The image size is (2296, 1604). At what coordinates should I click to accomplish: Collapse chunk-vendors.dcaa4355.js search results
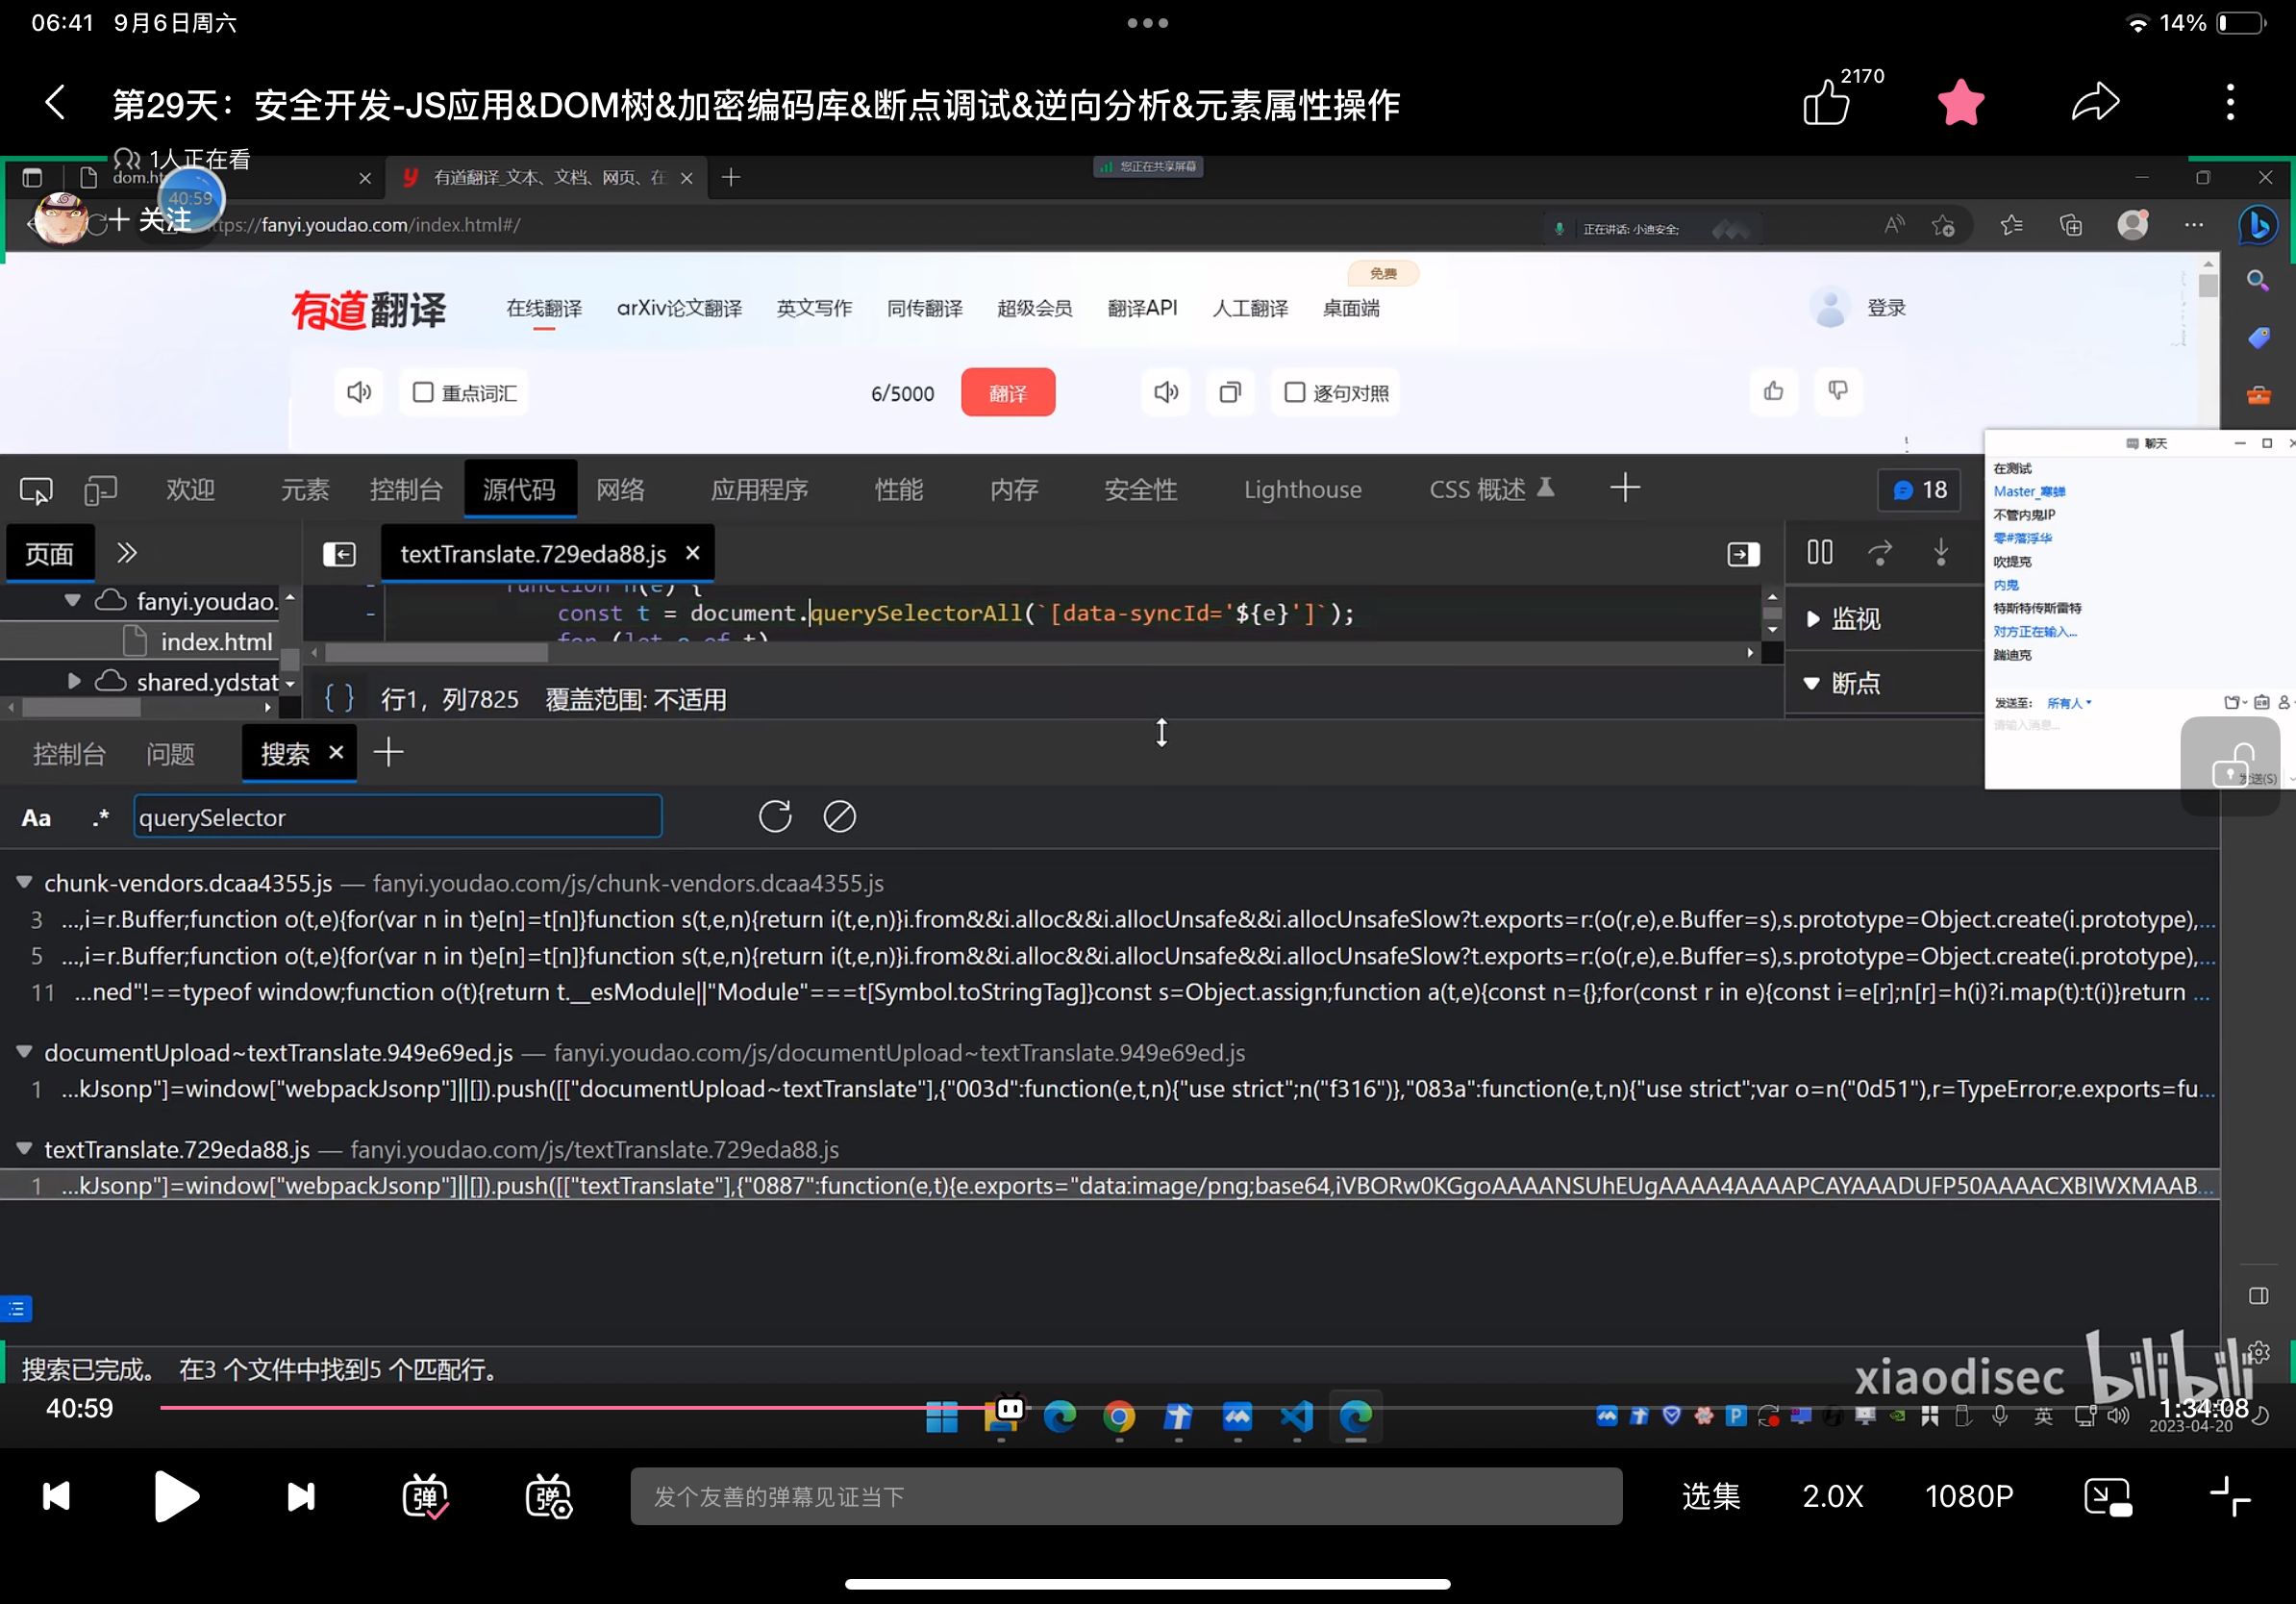pos(24,882)
